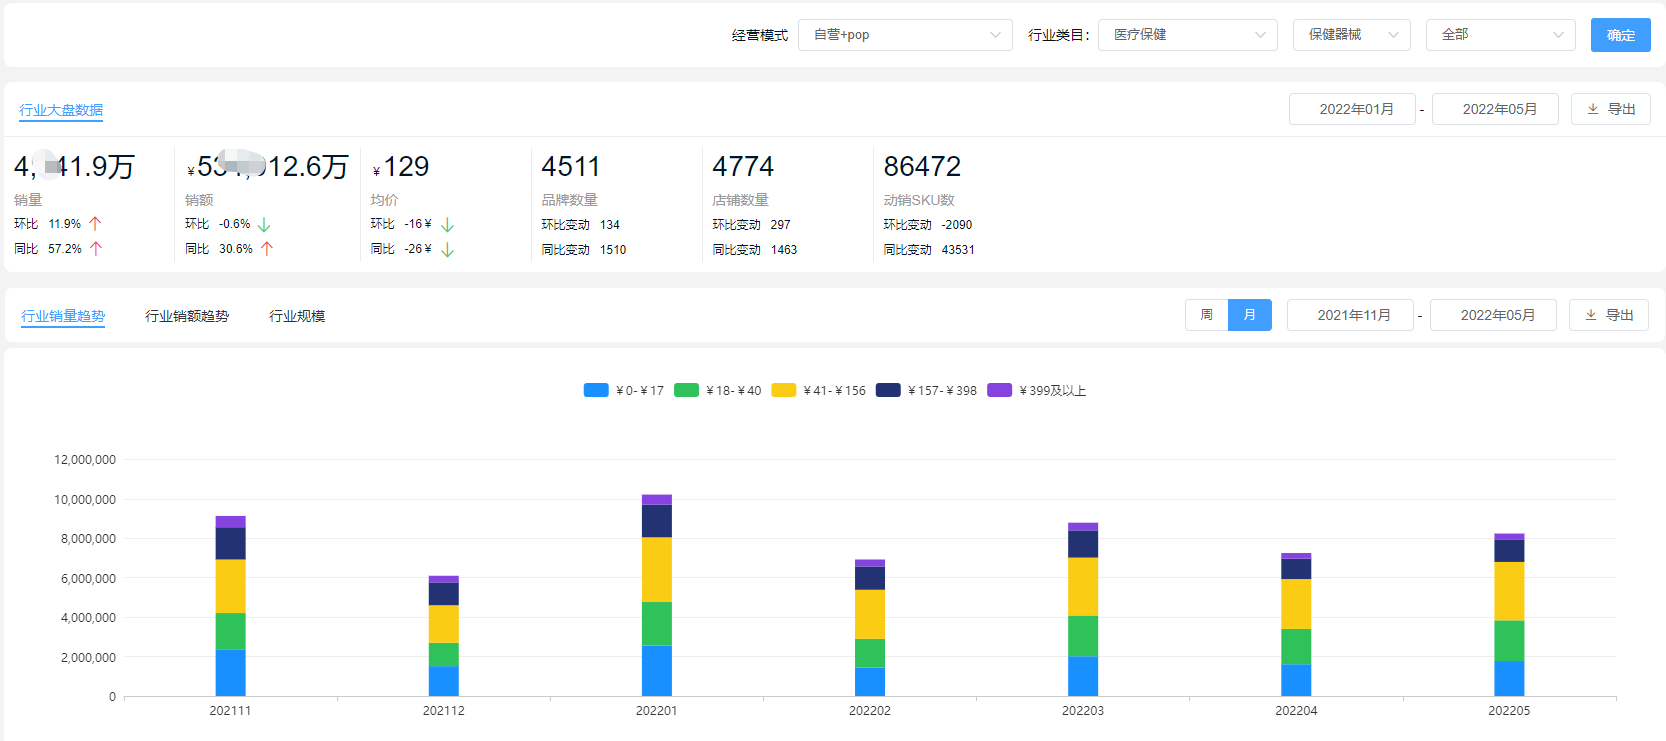Export the trend chart data via 导出

point(1609,315)
